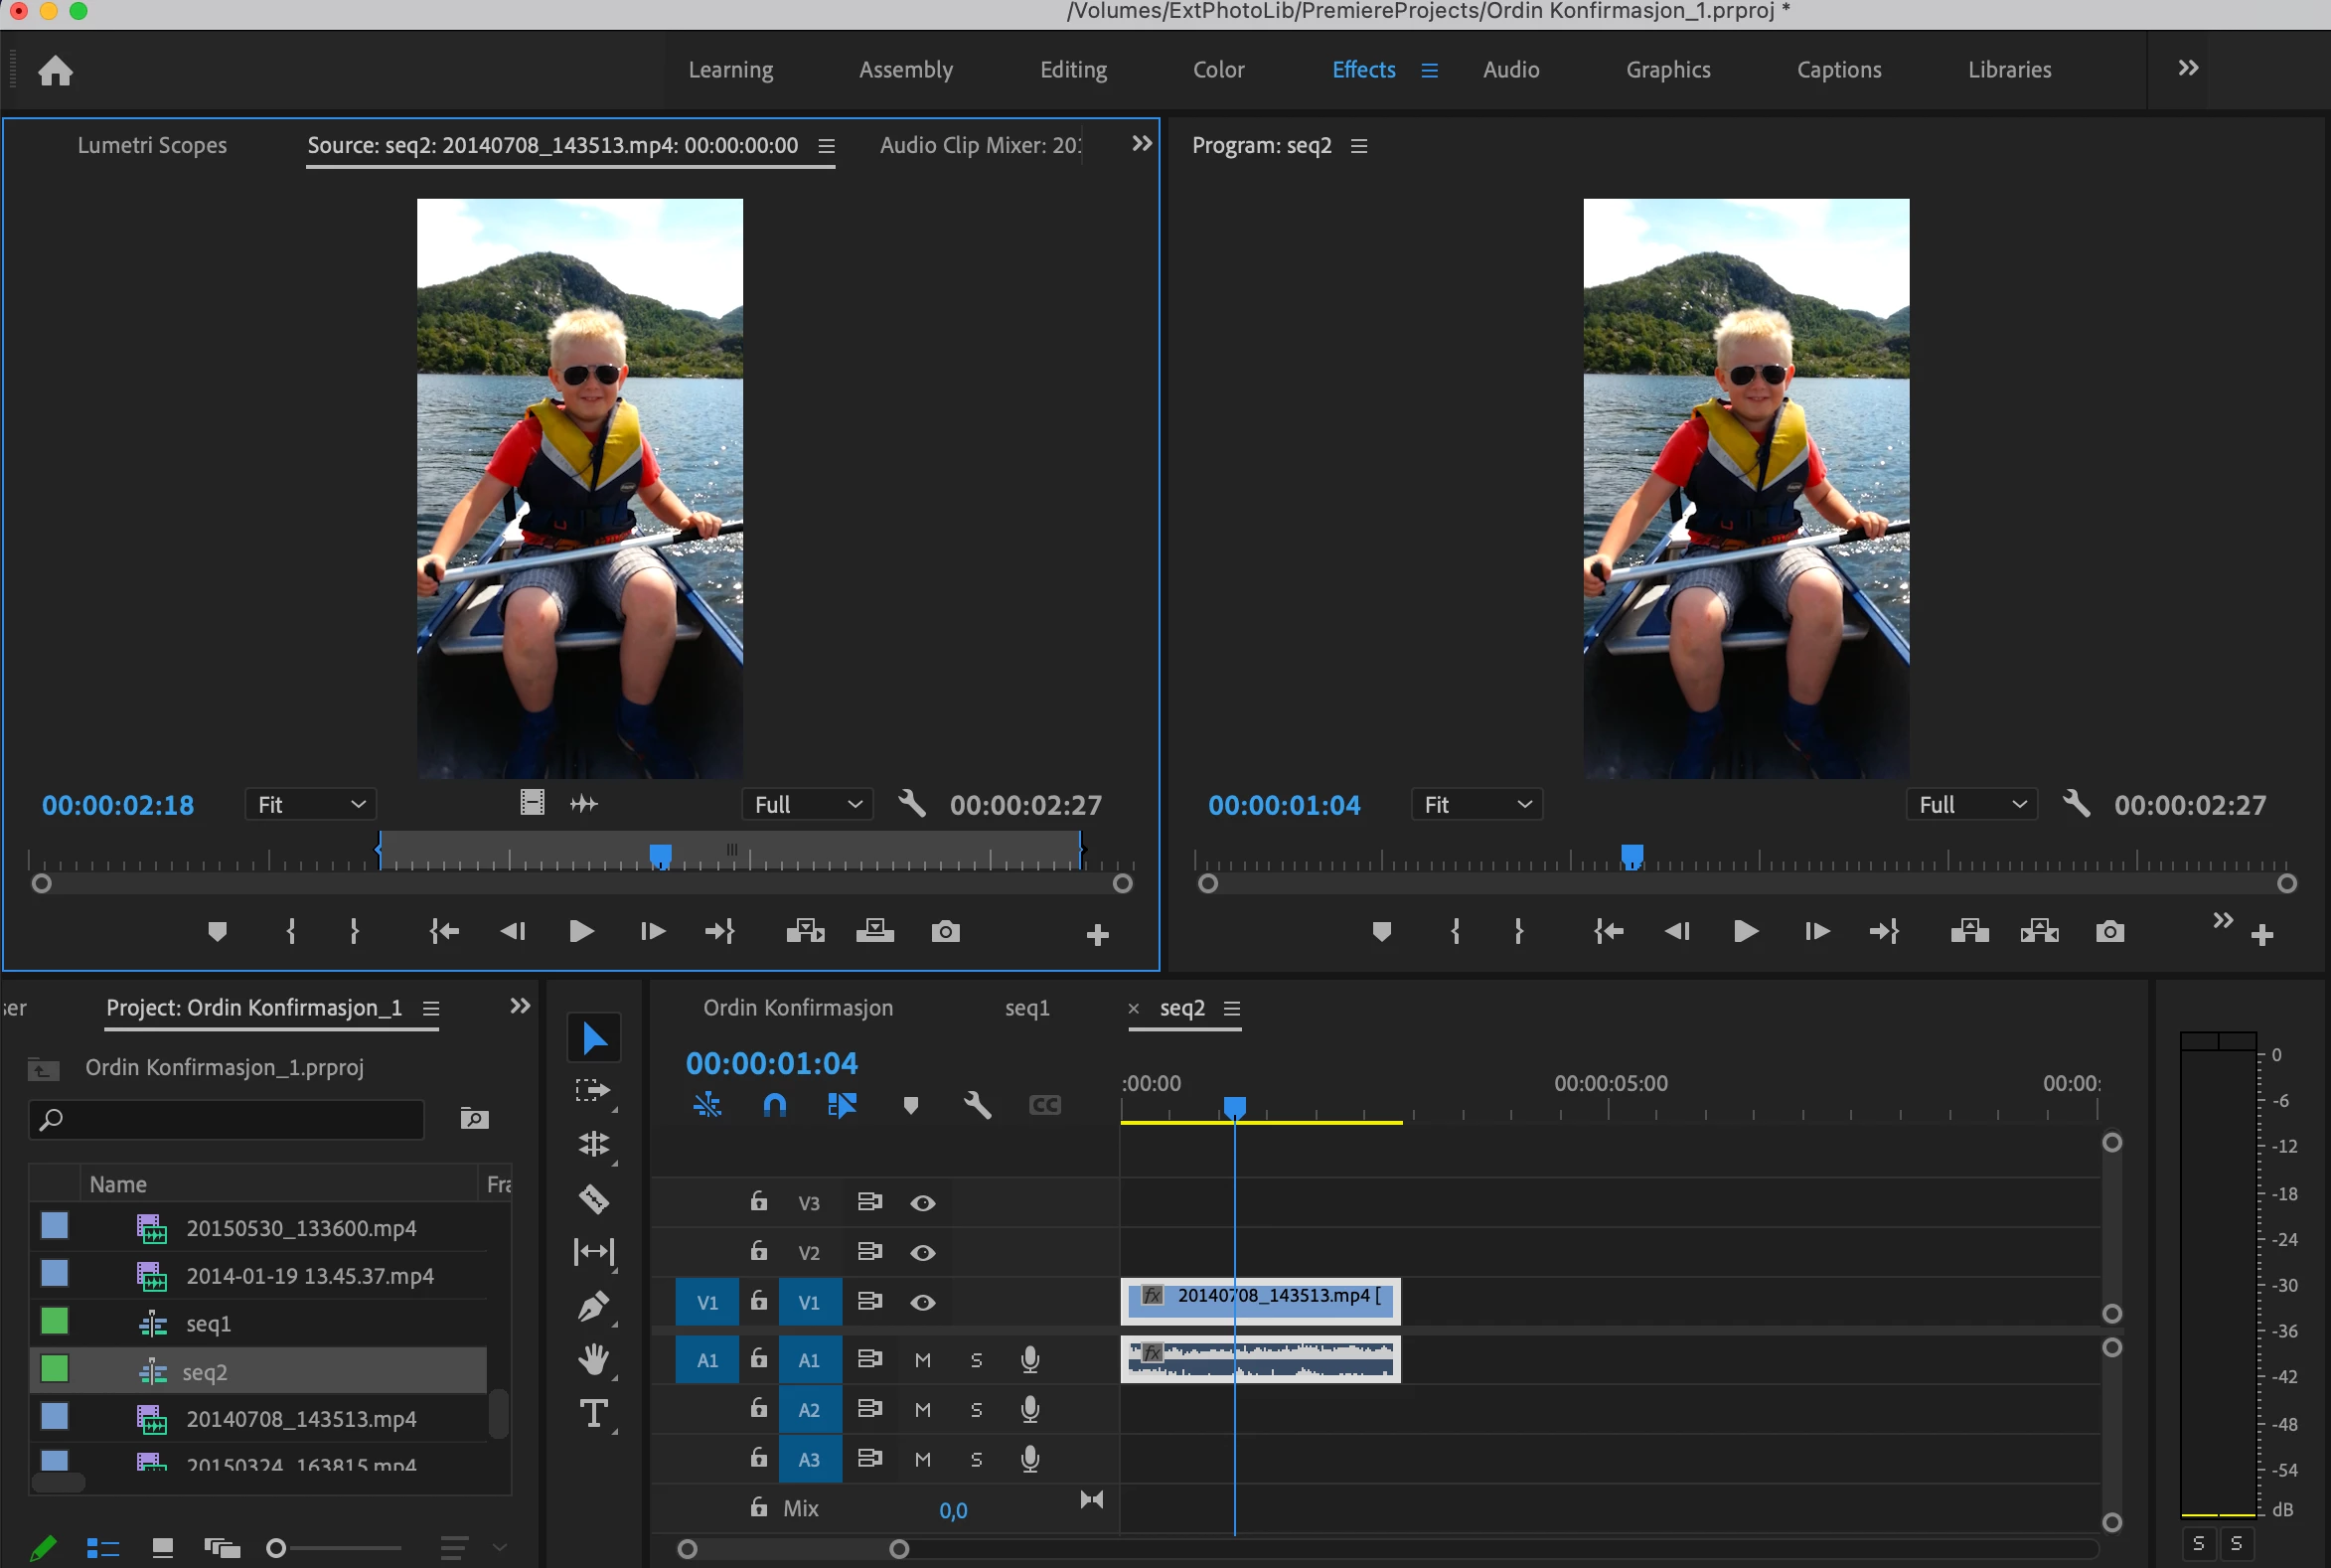Expand hidden workspaces chevron
The height and width of the screenshot is (1568, 2331).
point(2187,68)
